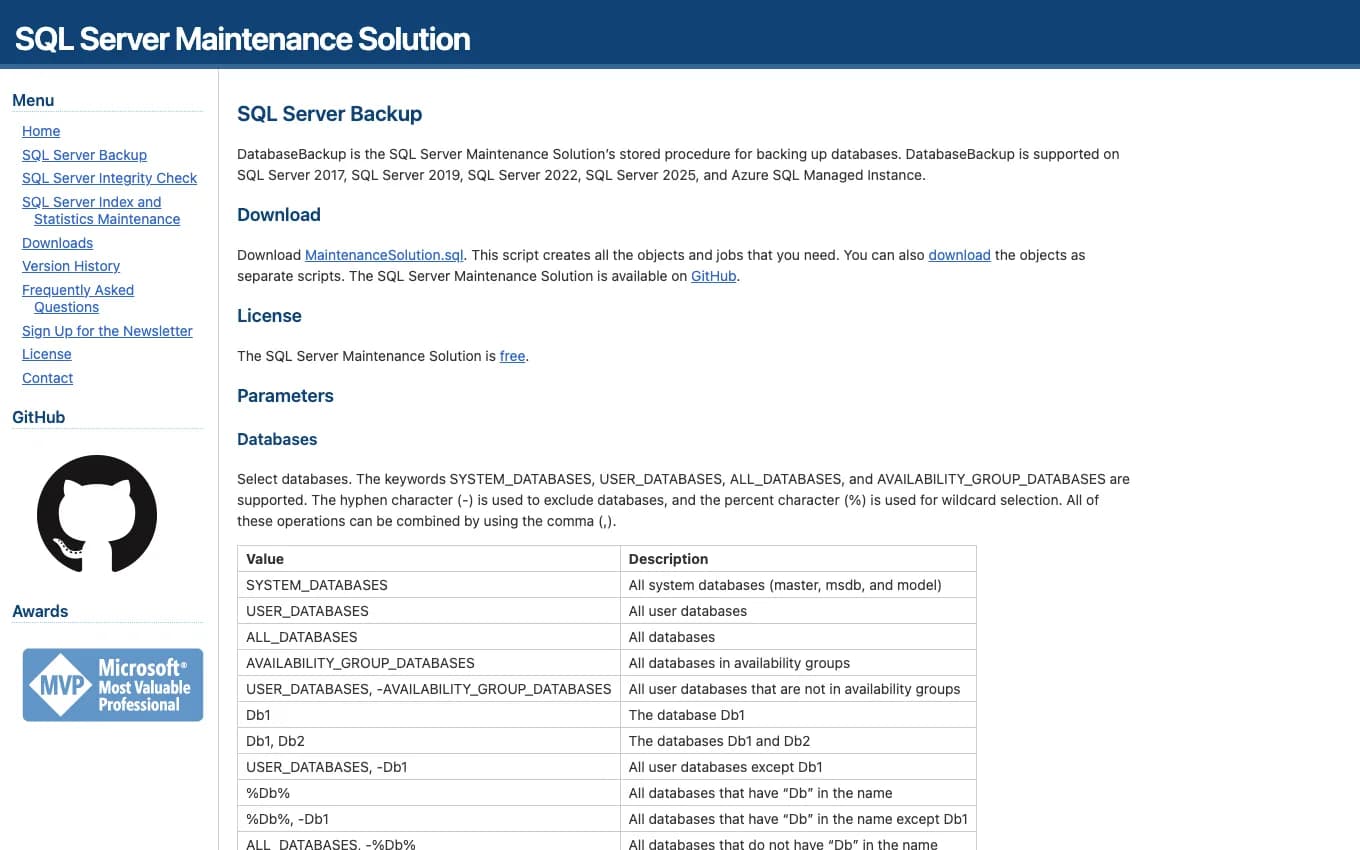Viewport: 1360px width, 850px height.
Task: Click the sidebar 'GitHub' heading
Action: (38, 418)
